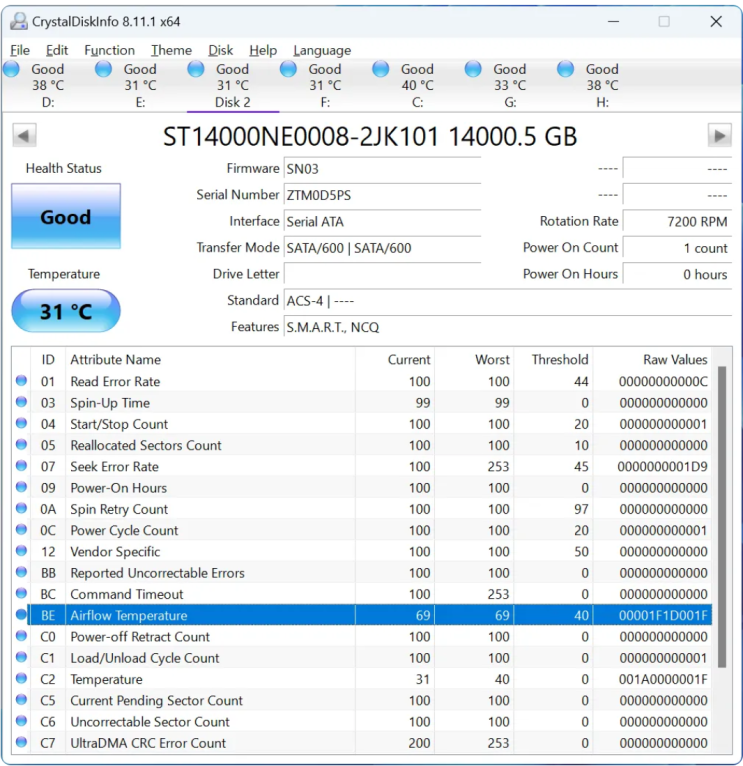Click status dot for Power-off Retract Count
The width and height of the screenshot is (743, 766).
click(x=21, y=636)
